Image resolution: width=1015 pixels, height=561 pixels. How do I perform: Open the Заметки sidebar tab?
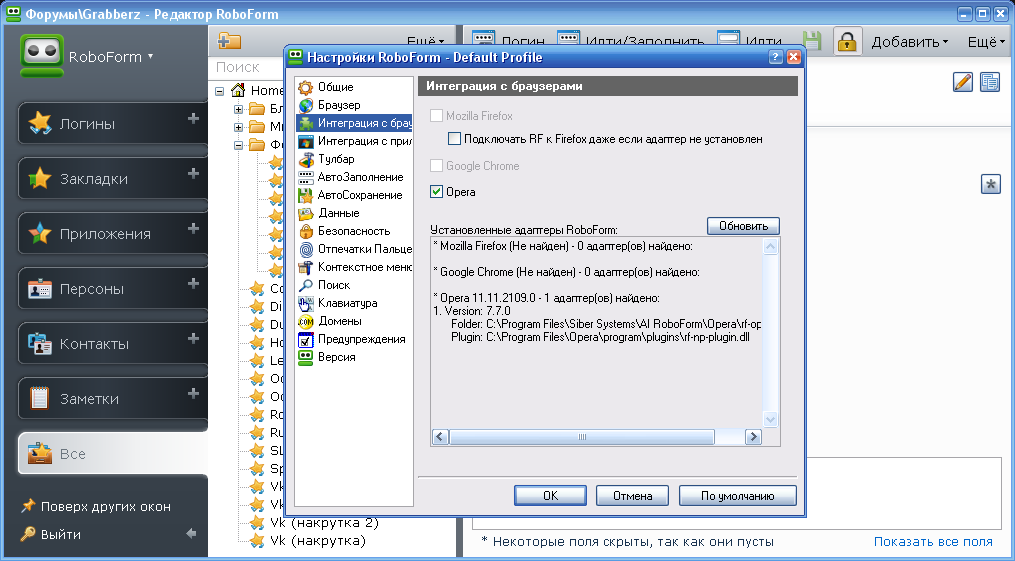pos(113,398)
